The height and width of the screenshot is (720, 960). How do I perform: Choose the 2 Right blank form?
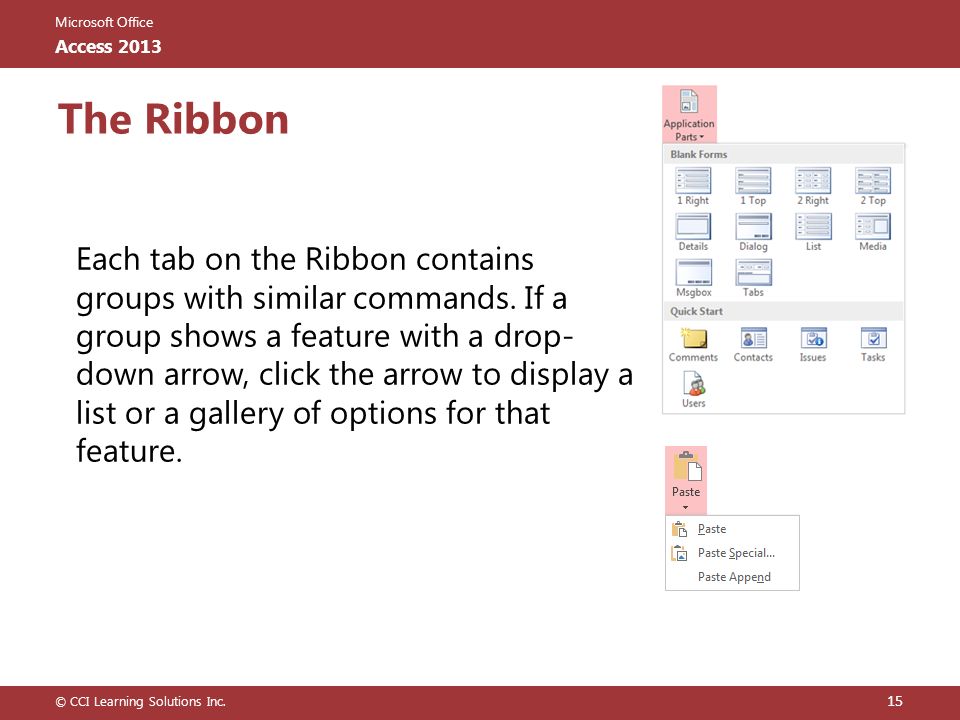point(813,187)
